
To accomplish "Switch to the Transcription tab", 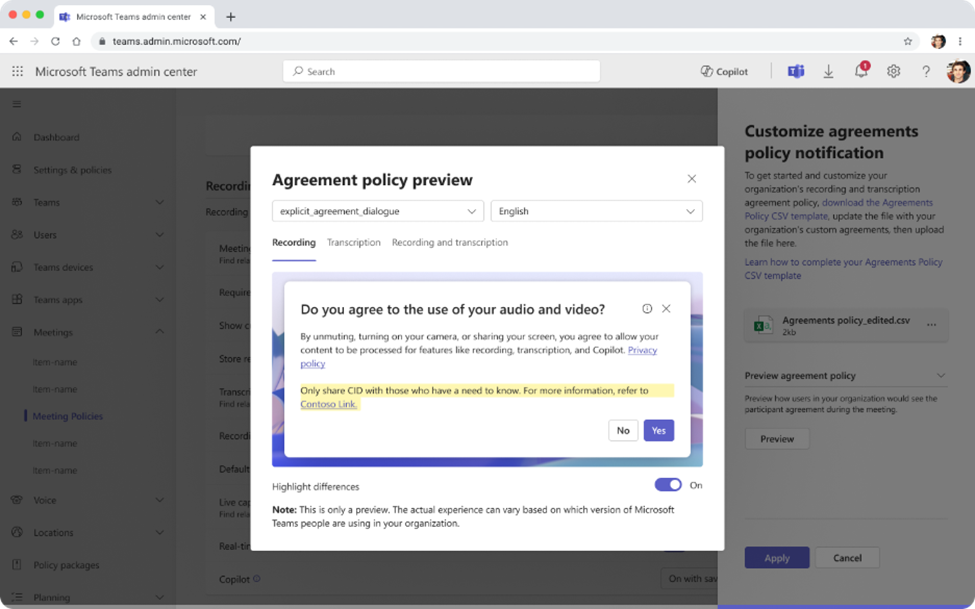I will 353,242.
